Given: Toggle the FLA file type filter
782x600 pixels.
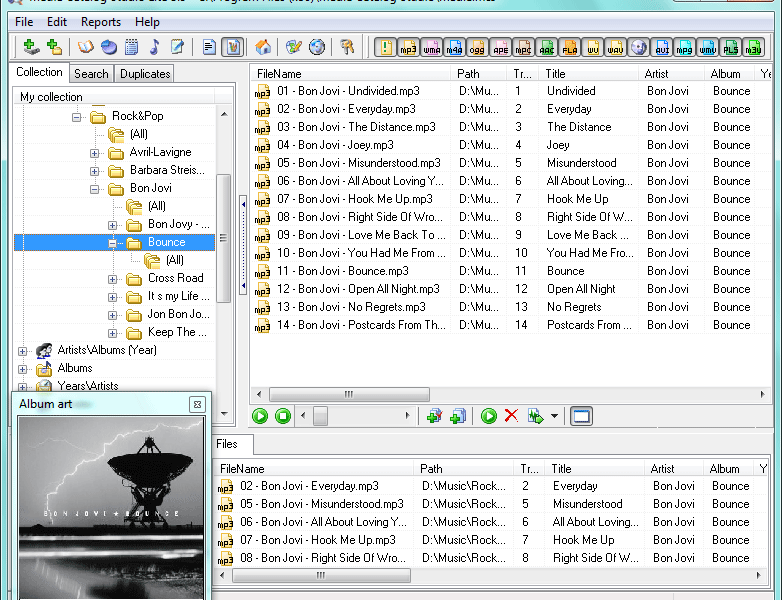Looking at the screenshot, I should (x=570, y=47).
